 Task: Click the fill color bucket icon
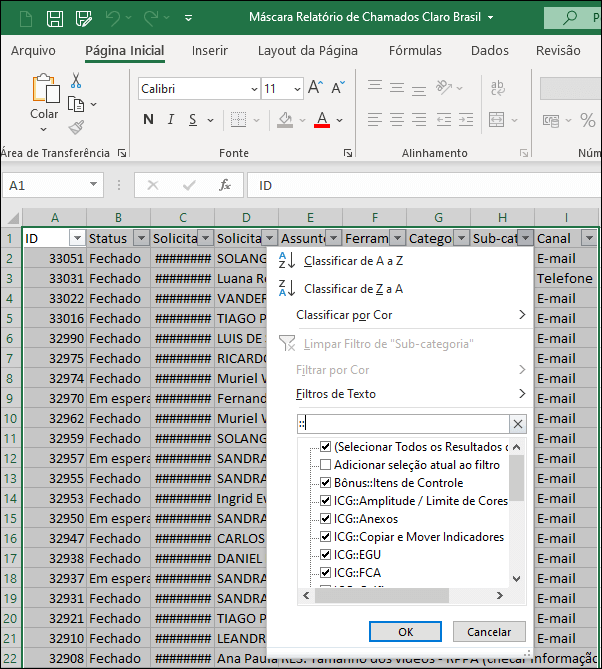tap(285, 119)
